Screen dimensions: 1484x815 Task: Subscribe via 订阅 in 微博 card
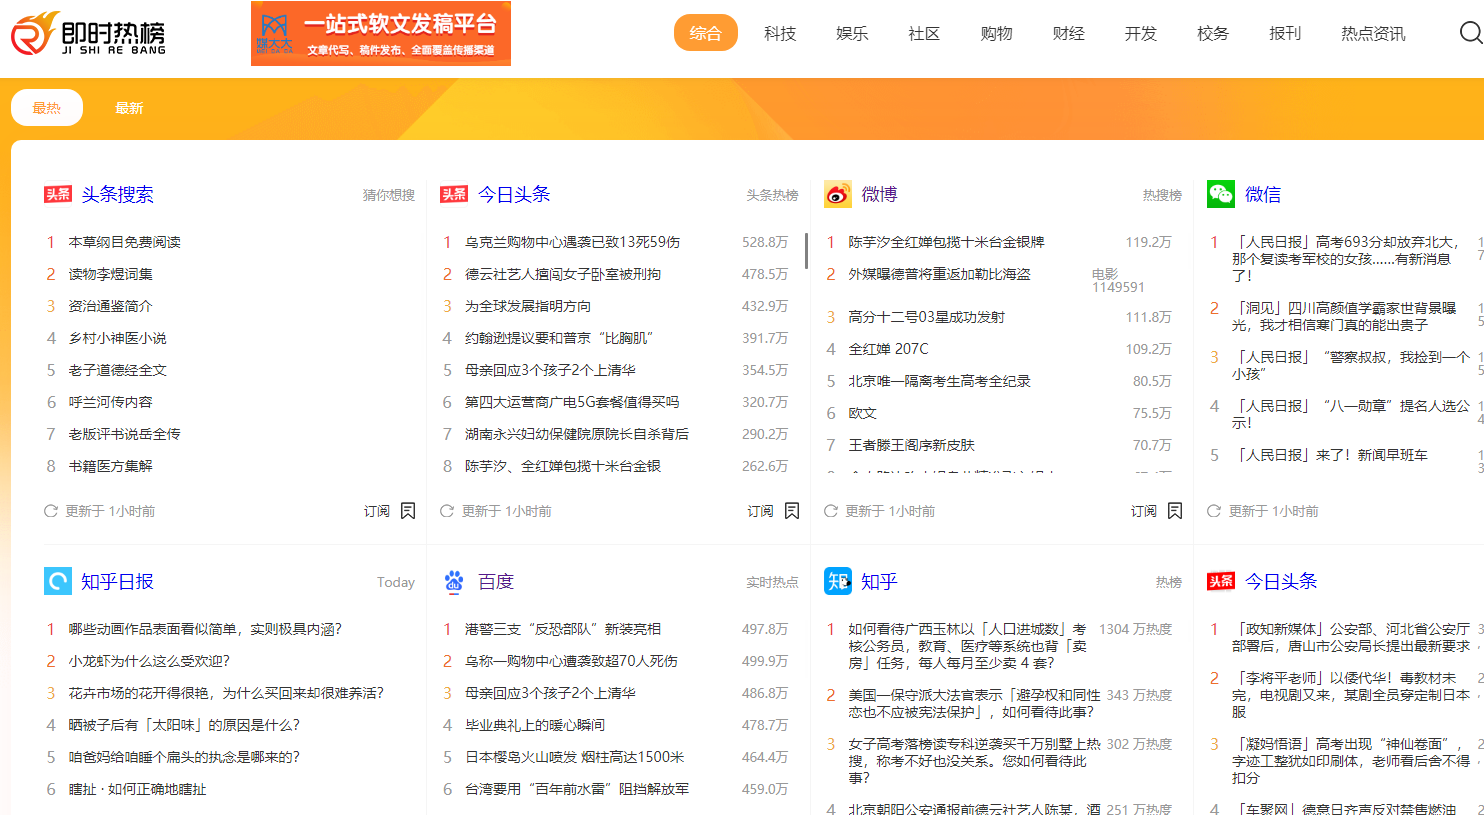coord(1144,511)
